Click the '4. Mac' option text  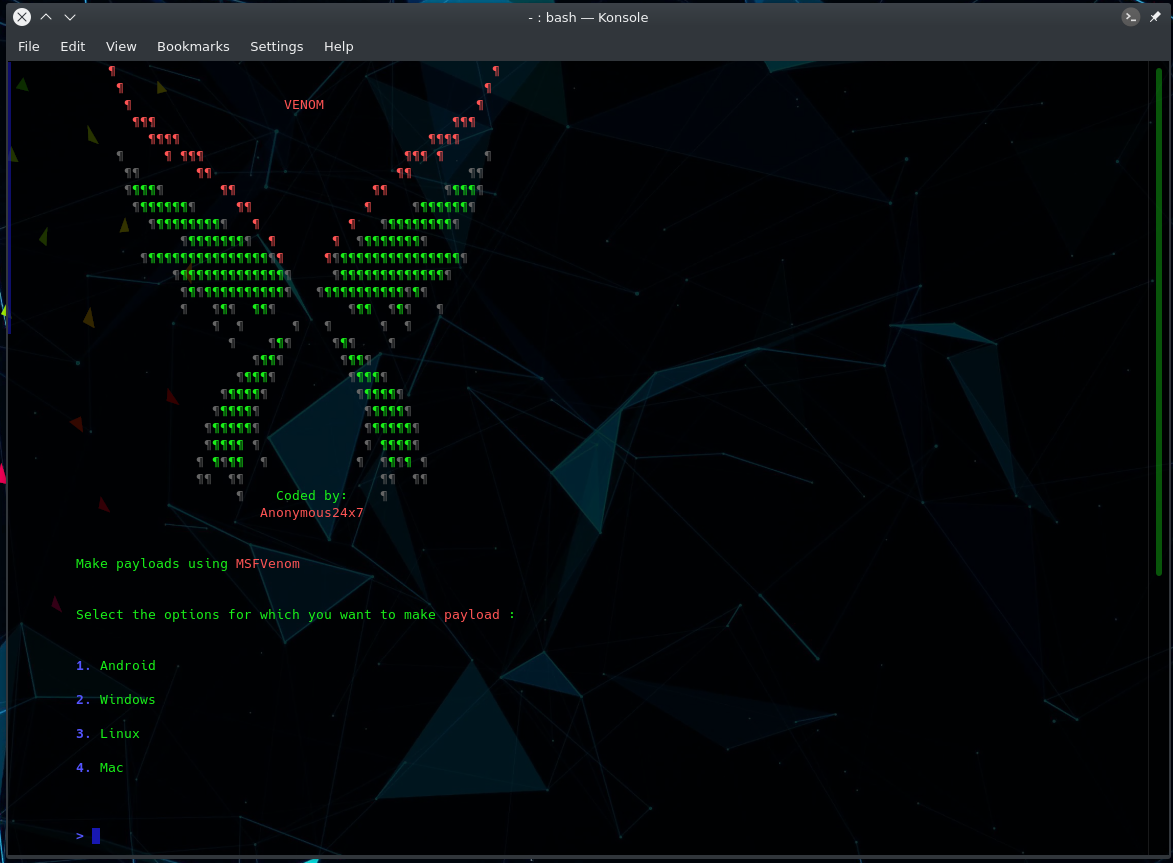coord(99,767)
